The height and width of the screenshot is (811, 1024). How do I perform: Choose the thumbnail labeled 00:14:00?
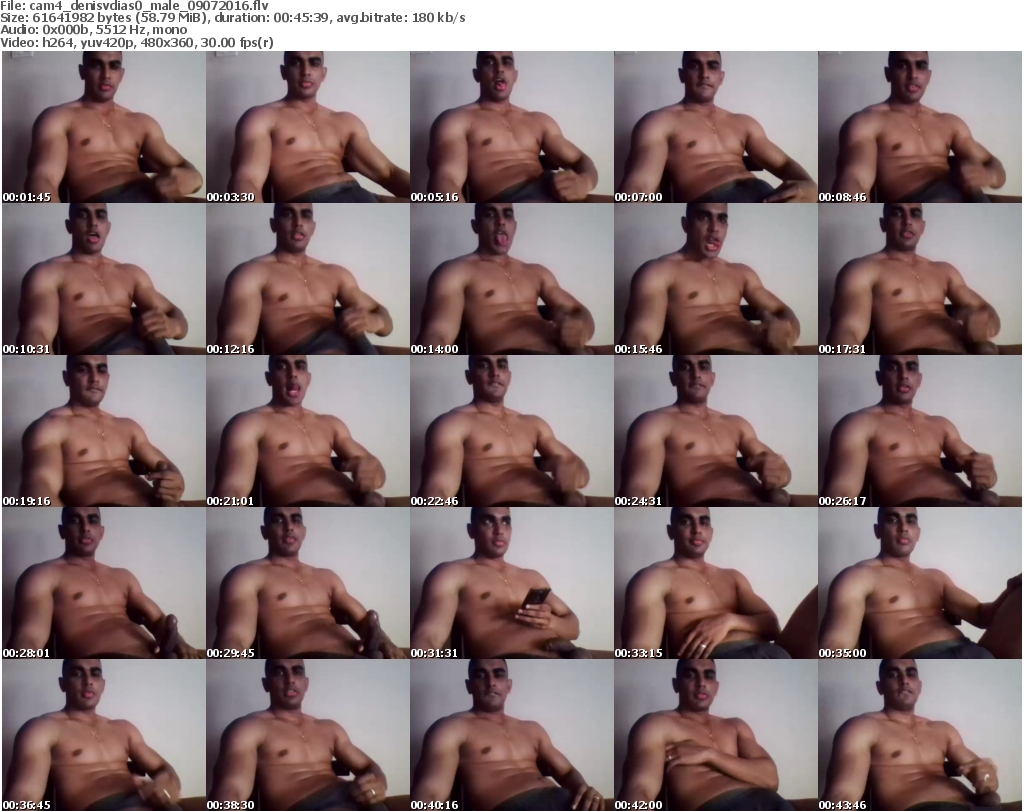click(512, 279)
